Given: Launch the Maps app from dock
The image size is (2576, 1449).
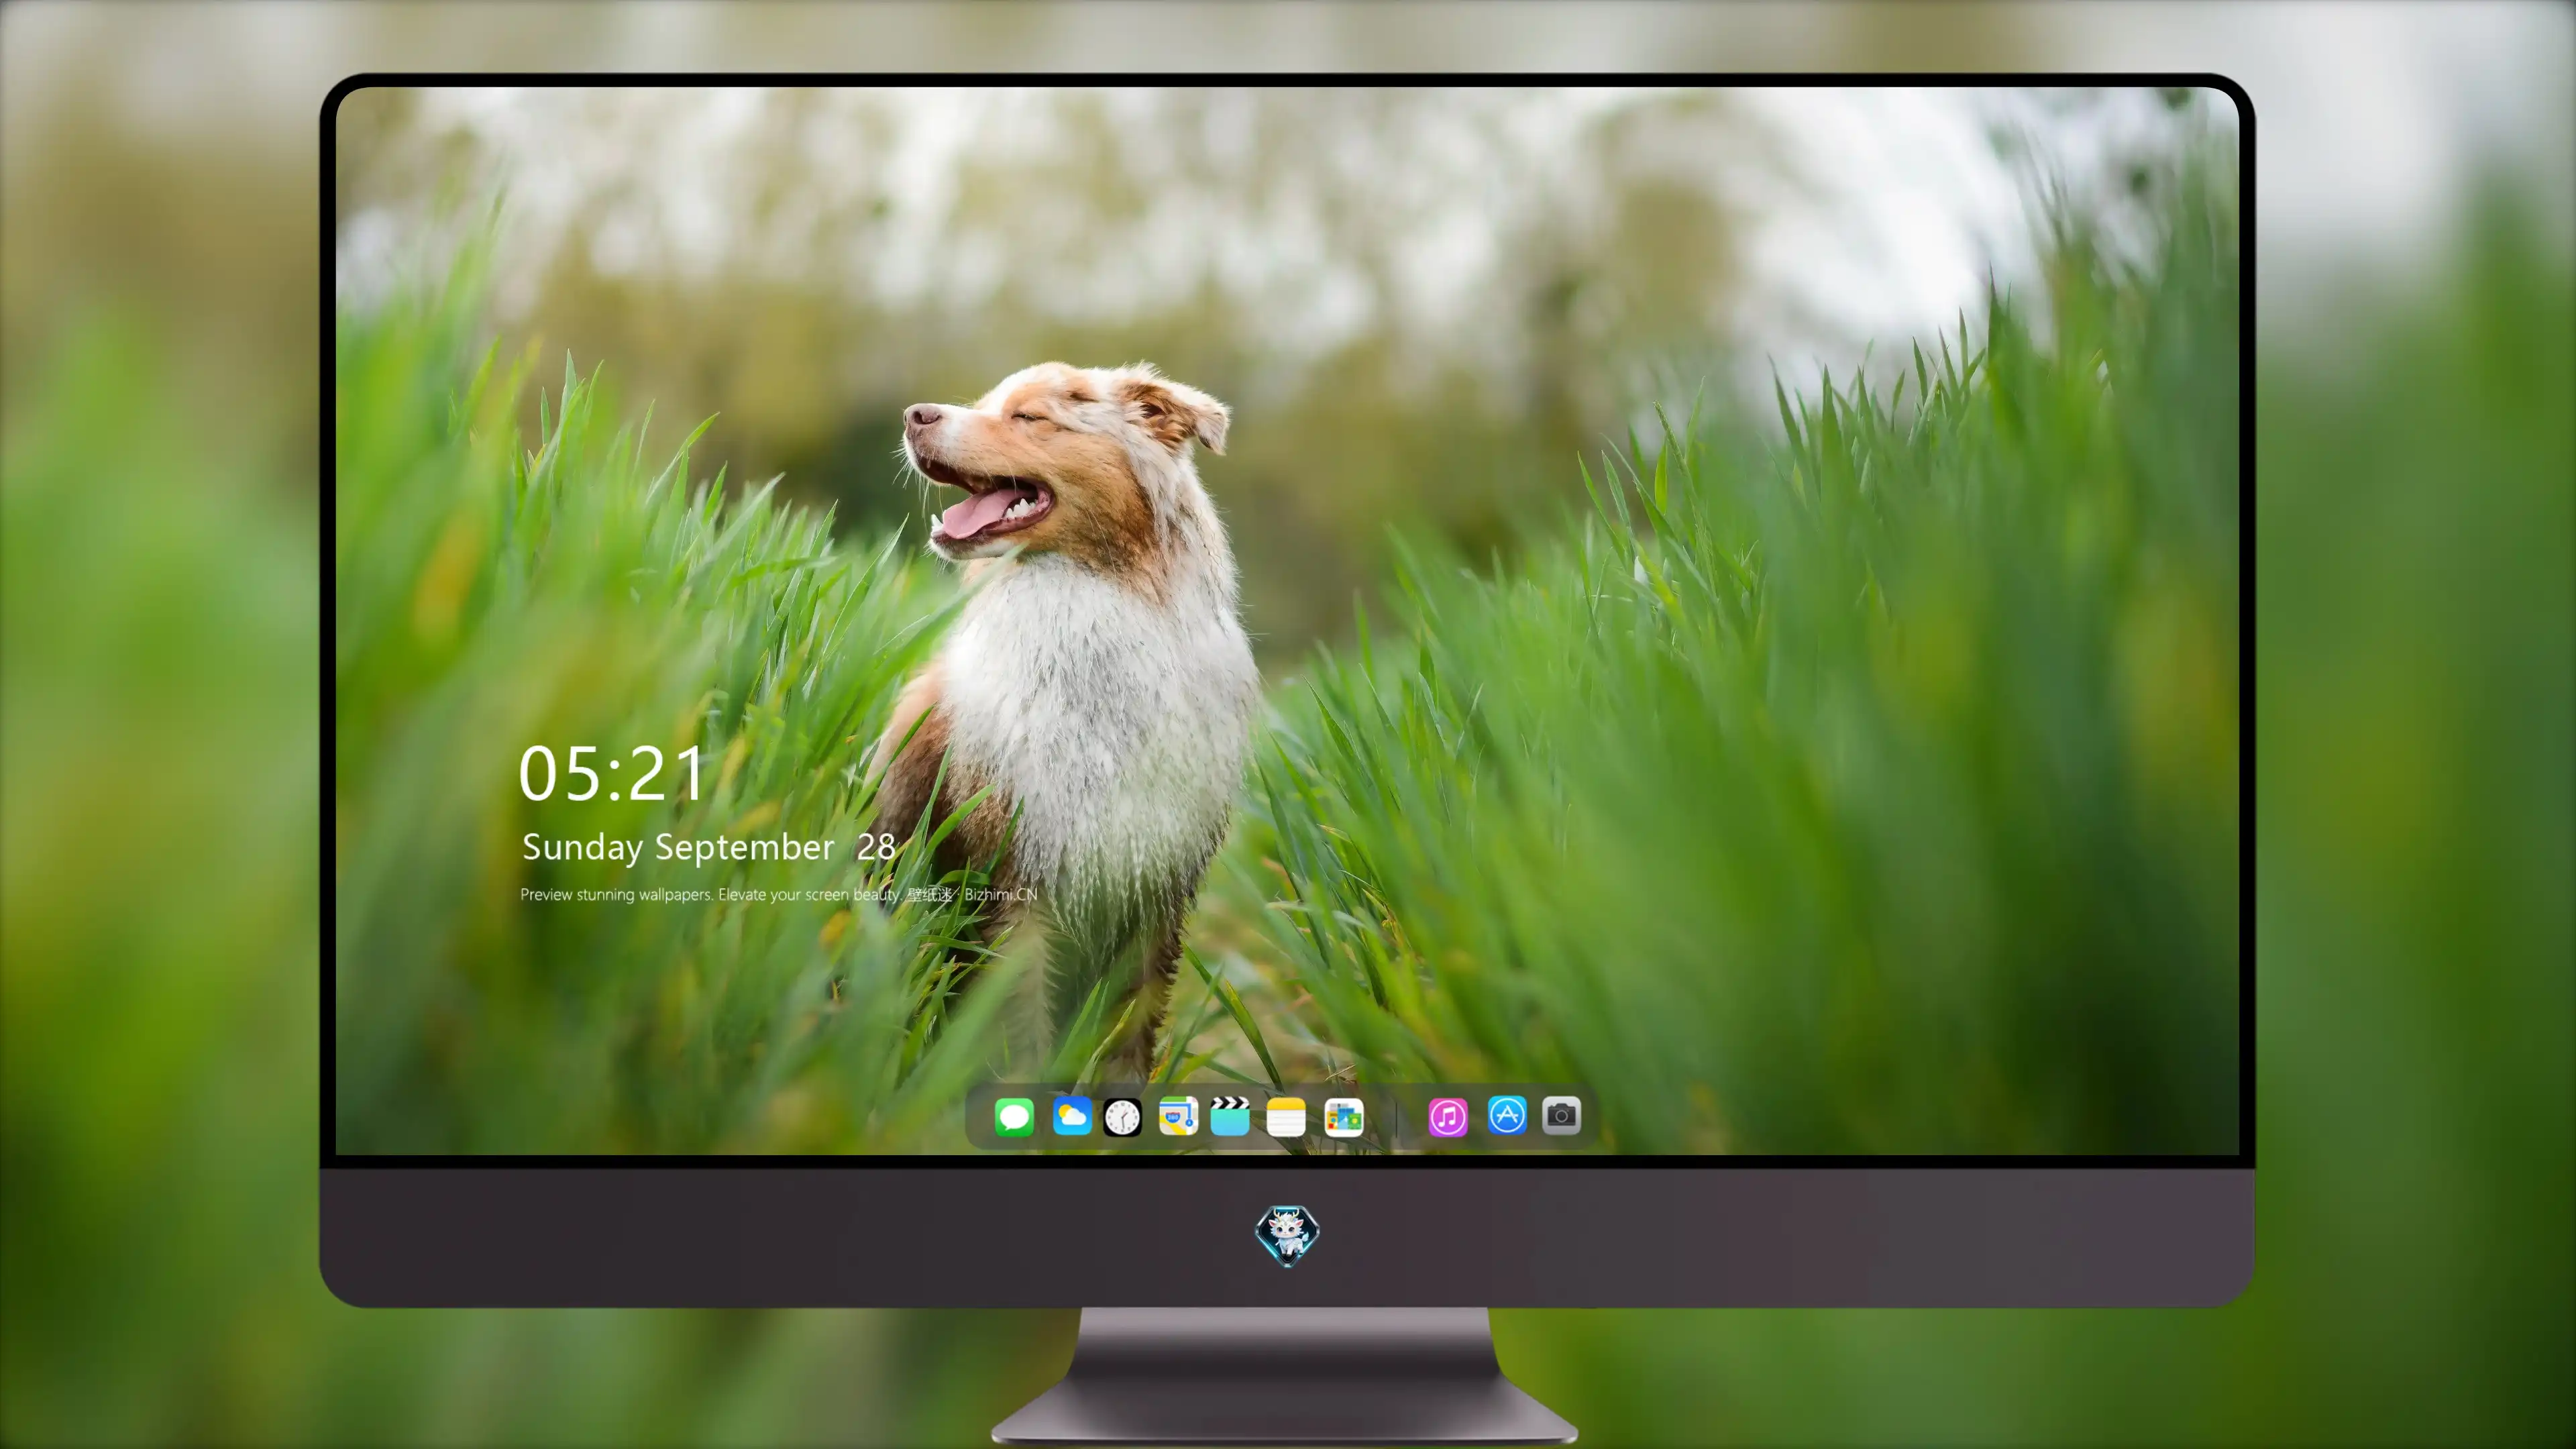Looking at the screenshot, I should 1178,1116.
